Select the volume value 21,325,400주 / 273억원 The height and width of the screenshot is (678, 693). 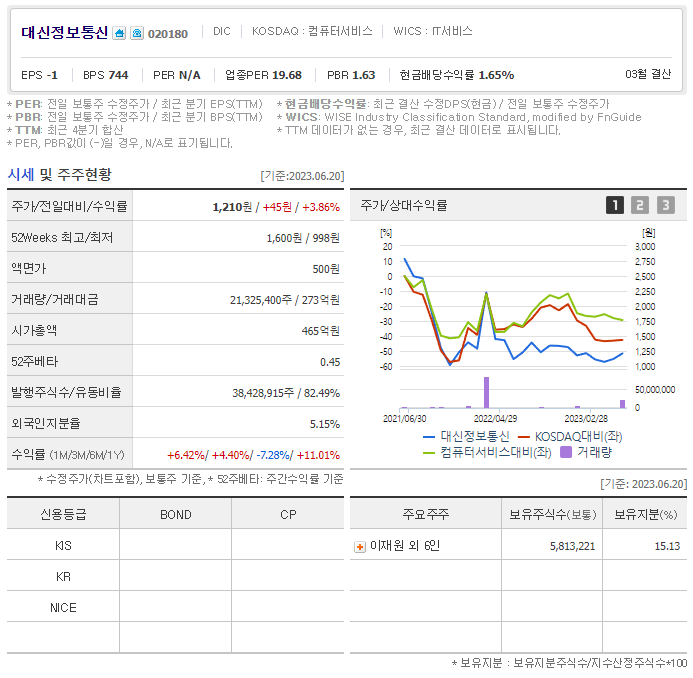click(x=285, y=300)
